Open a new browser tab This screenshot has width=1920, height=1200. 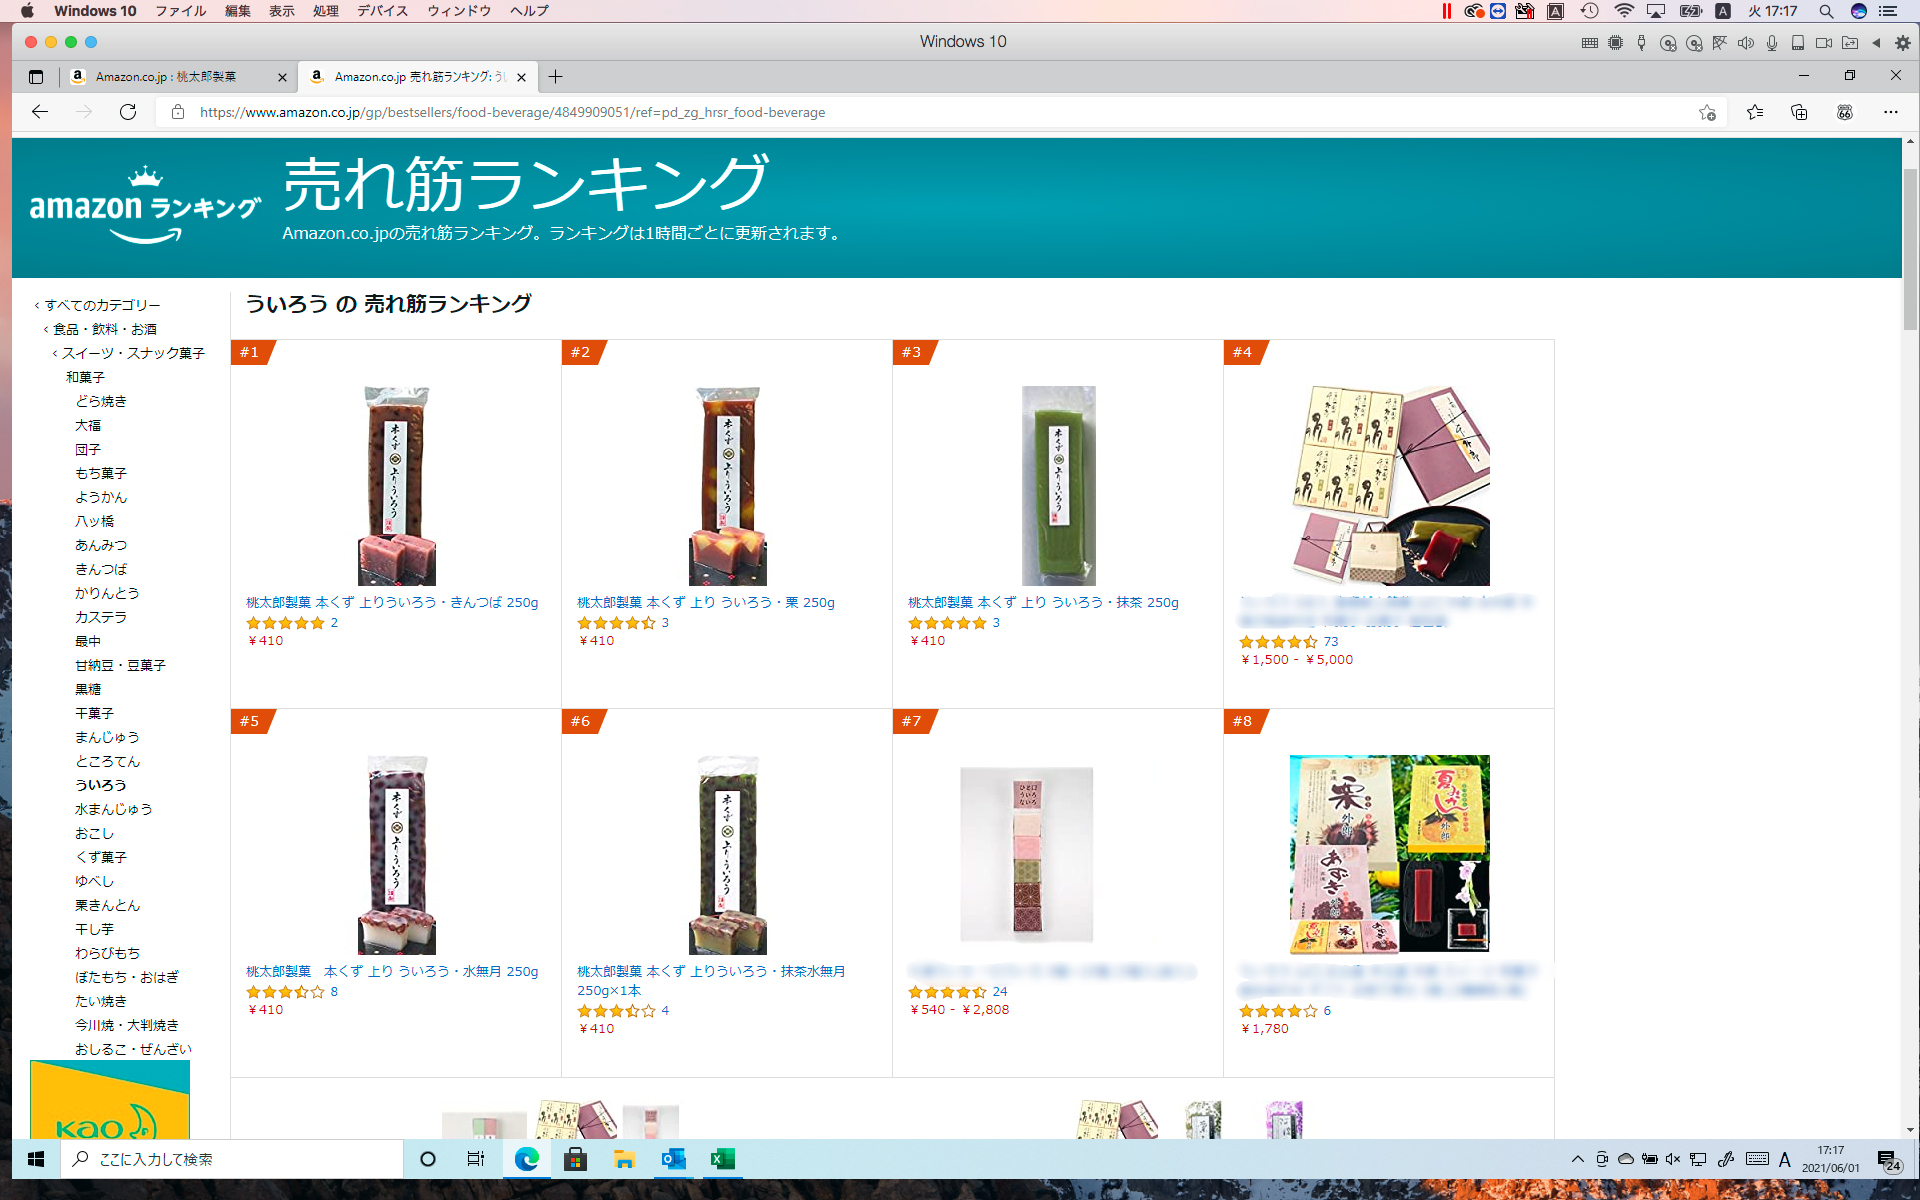pyautogui.click(x=556, y=77)
